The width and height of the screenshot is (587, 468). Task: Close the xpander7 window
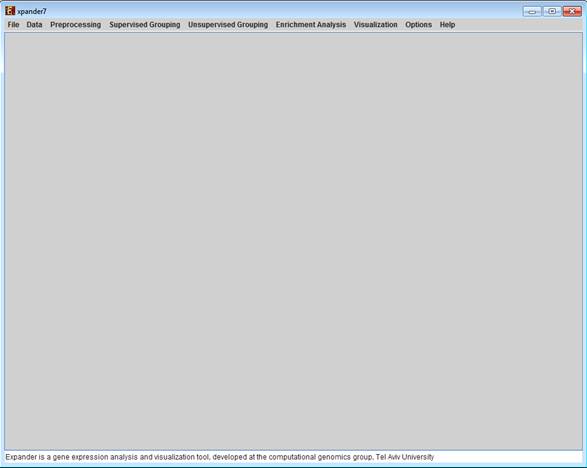click(x=572, y=11)
